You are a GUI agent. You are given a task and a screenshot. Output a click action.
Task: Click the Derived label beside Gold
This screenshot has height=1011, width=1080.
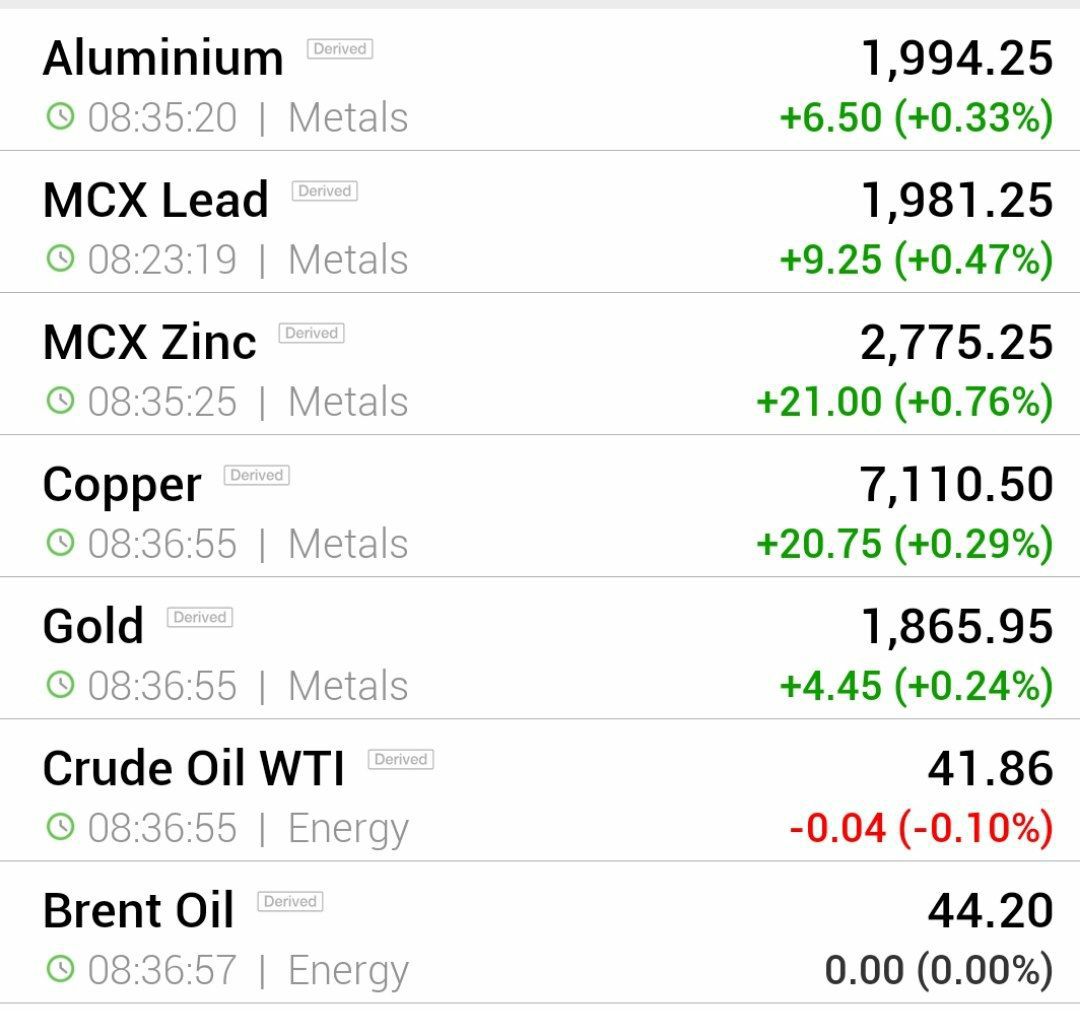pos(200,617)
